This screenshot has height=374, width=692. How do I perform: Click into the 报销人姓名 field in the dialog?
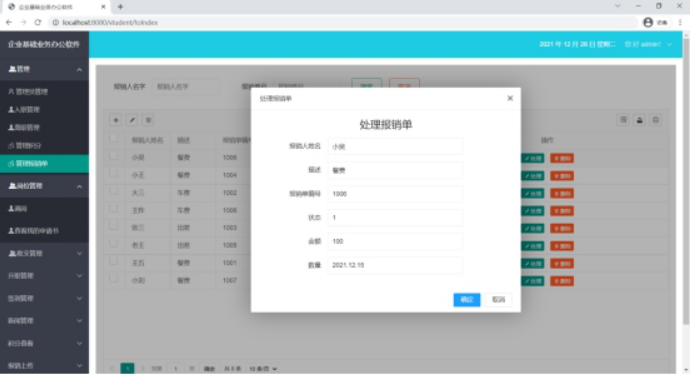tap(395, 147)
